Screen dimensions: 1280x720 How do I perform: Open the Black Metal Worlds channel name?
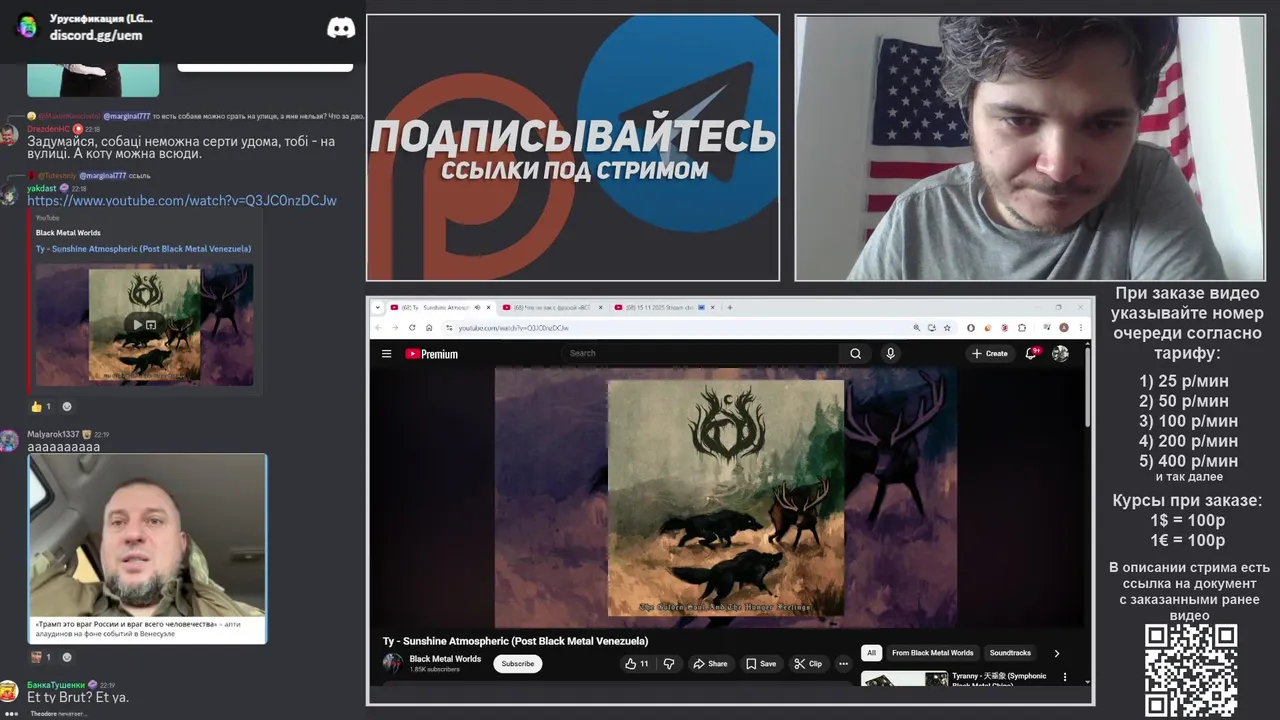point(445,658)
